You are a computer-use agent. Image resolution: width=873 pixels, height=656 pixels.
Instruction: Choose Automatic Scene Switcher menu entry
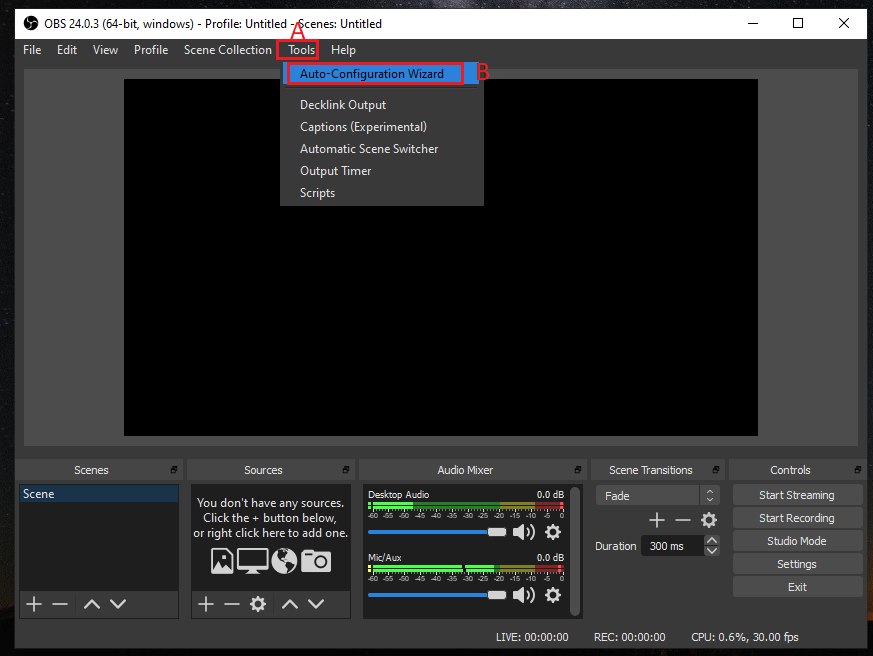369,149
